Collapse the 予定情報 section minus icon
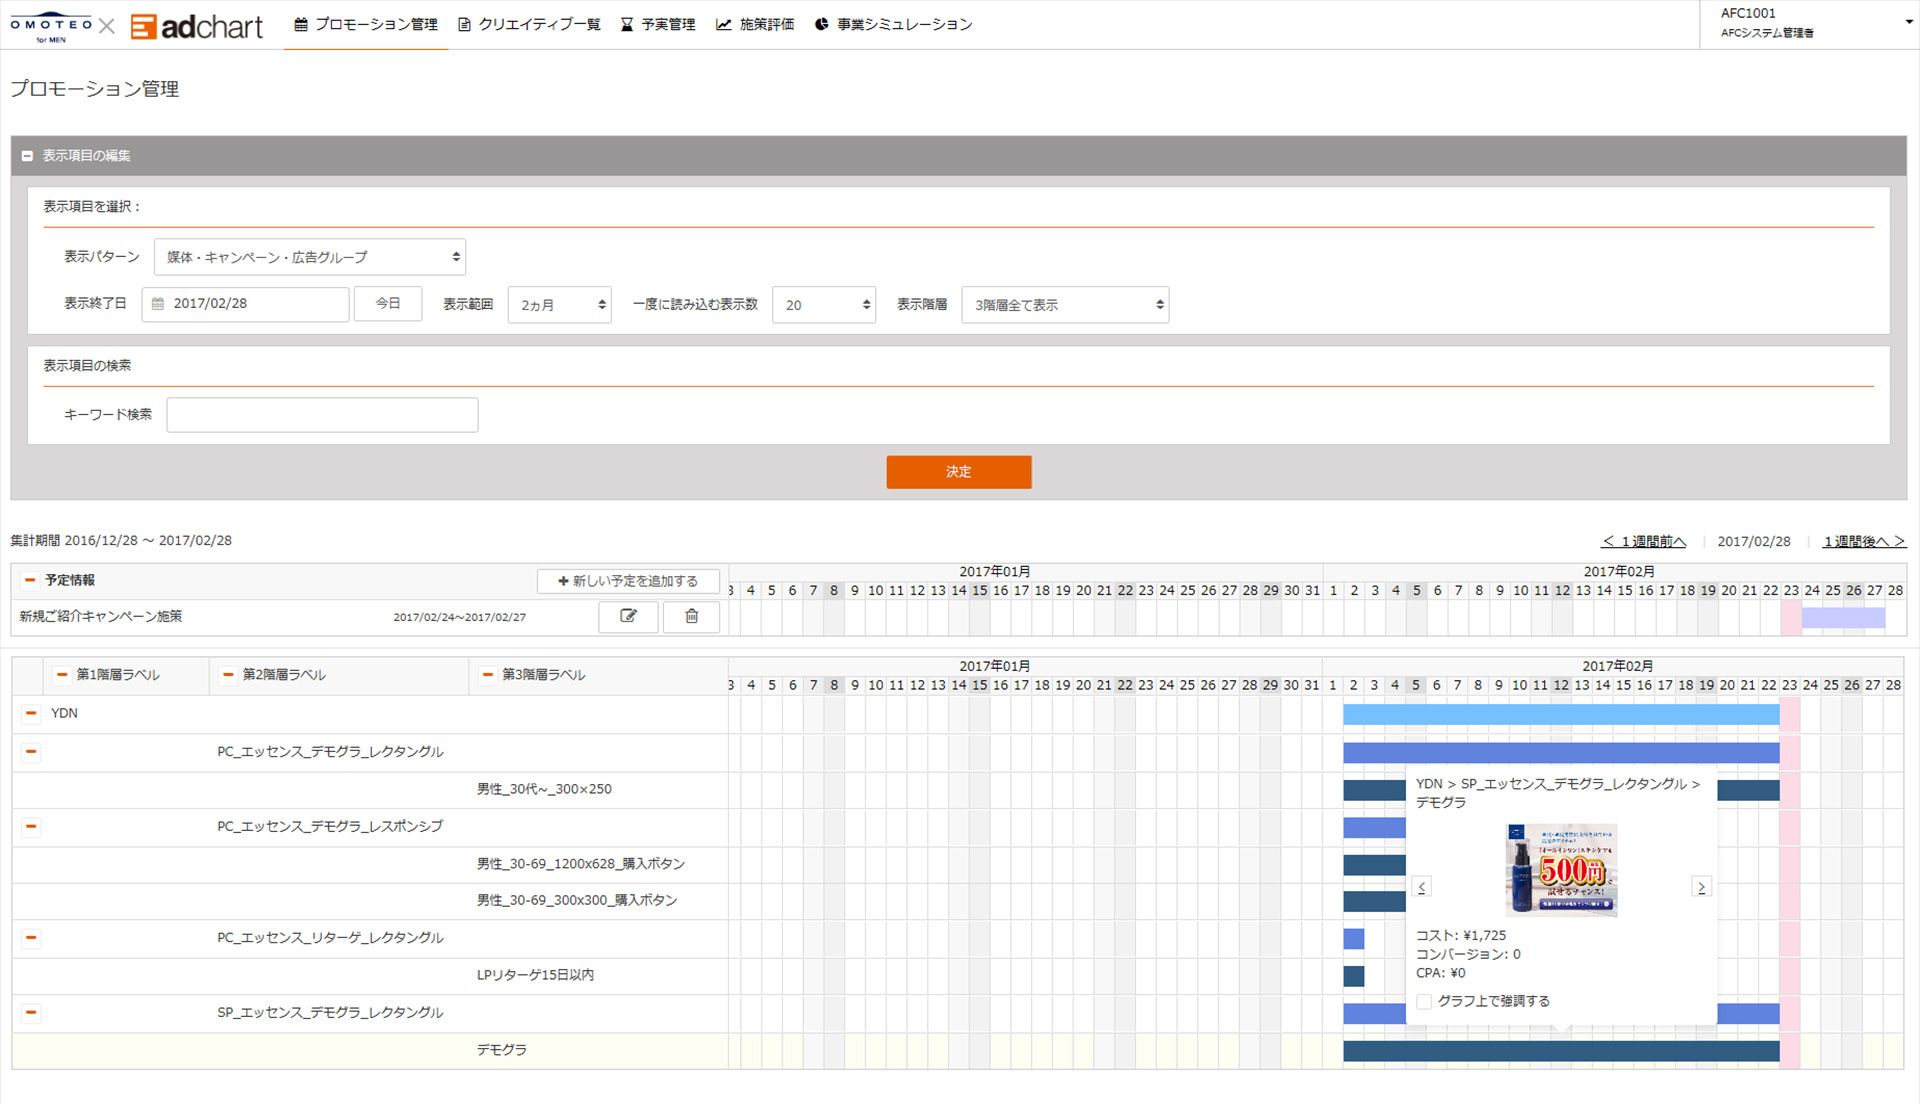This screenshot has width=1920, height=1104. tap(30, 580)
